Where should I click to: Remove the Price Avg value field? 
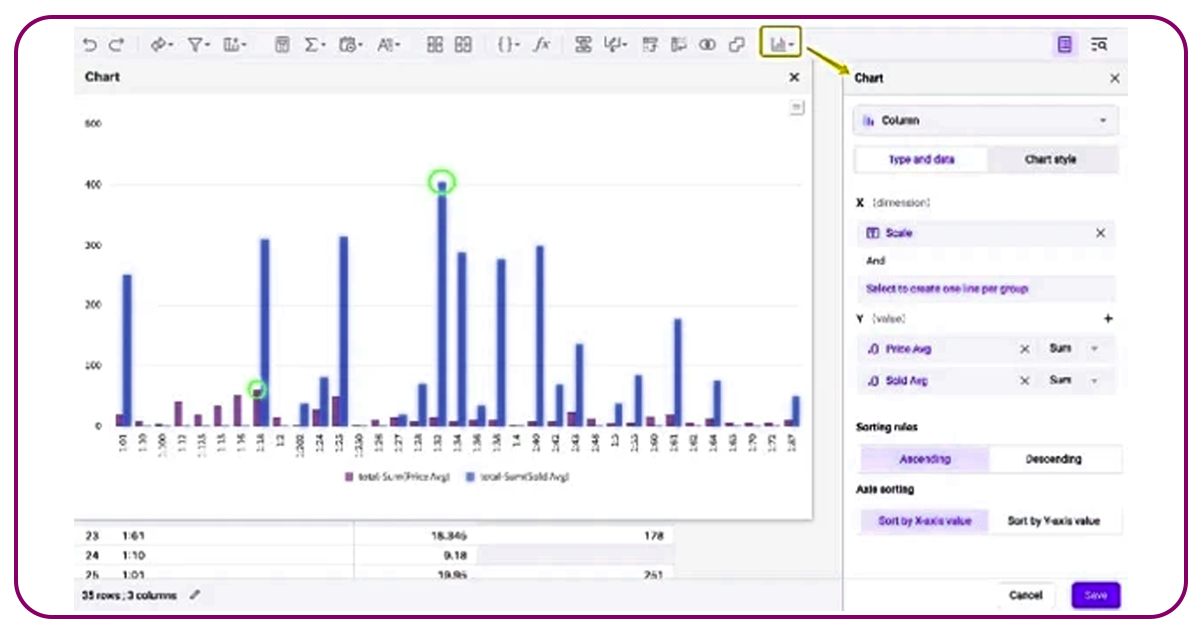point(1024,349)
